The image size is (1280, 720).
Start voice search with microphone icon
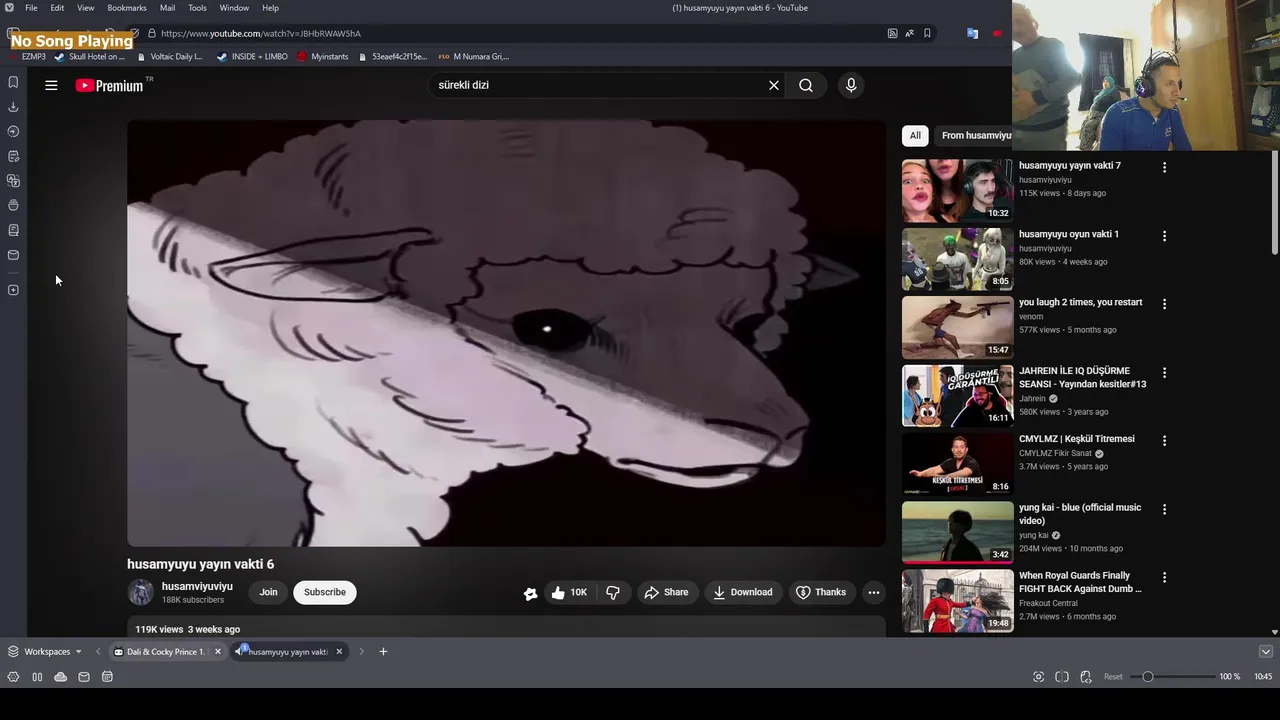851,85
